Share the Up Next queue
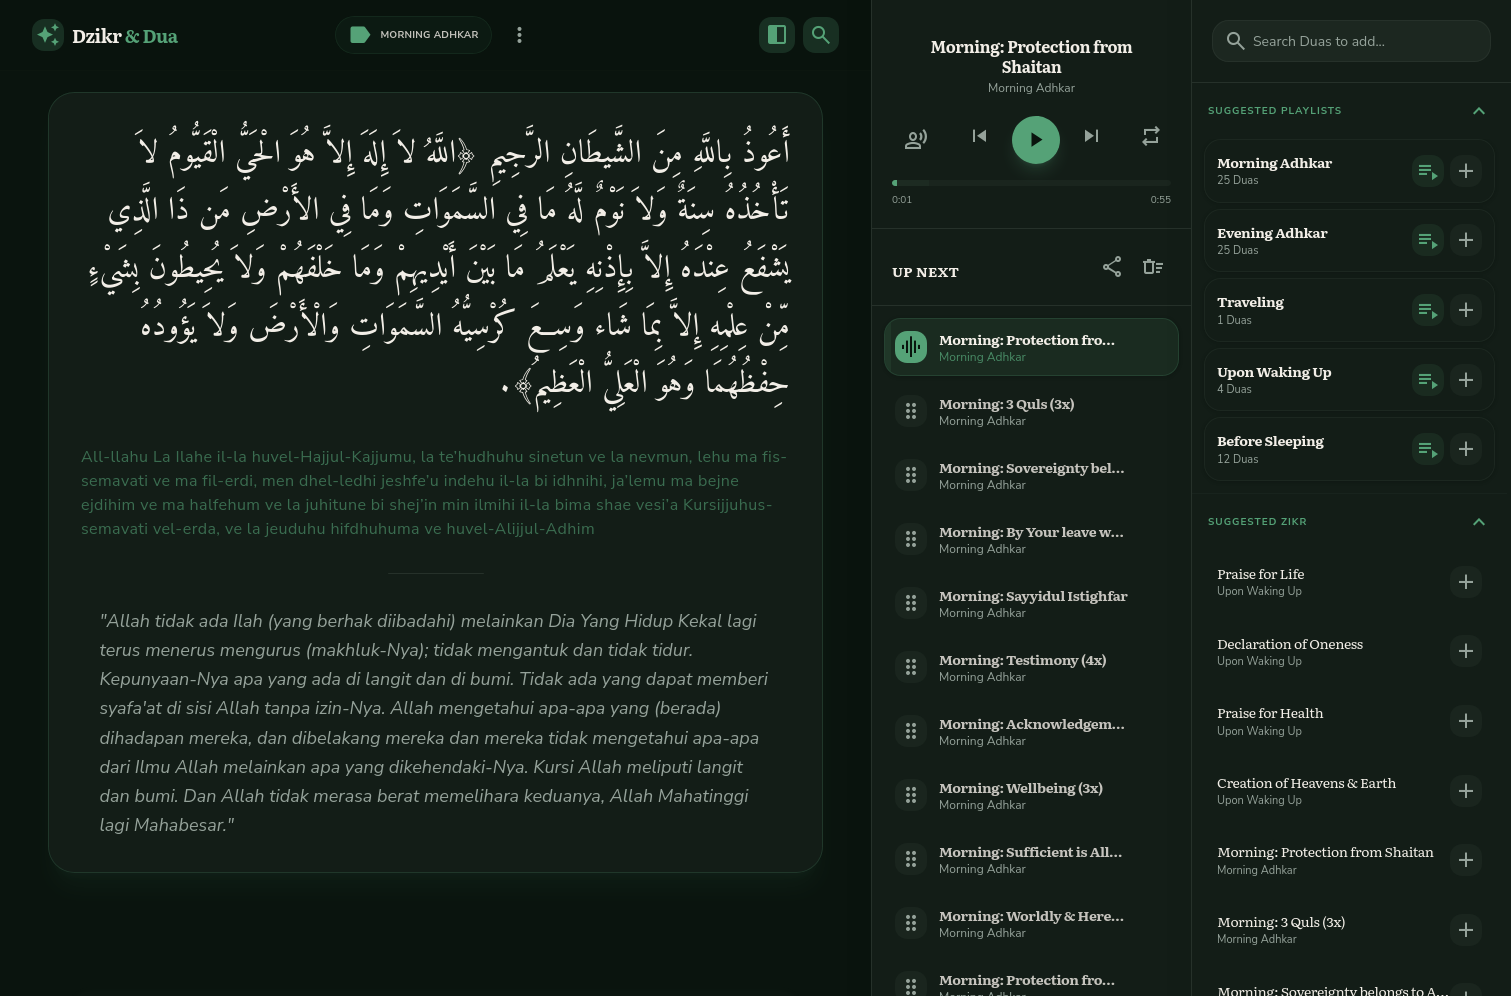The height and width of the screenshot is (996, 1511). point(1112,267)
